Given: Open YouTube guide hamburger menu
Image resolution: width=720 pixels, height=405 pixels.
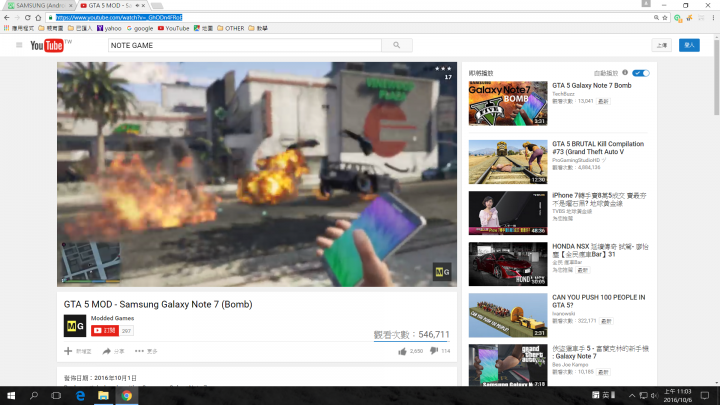Looking at the screenshot, I should 19,45.
